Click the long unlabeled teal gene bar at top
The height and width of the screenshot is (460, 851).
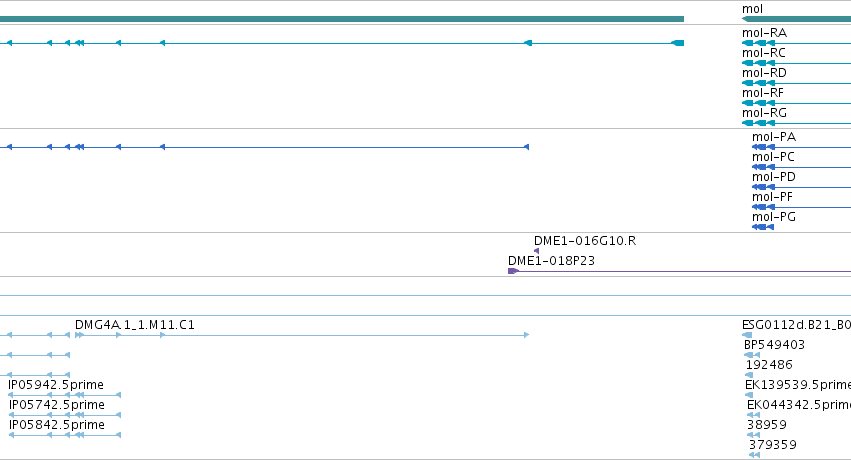click(x=342, y=19)
